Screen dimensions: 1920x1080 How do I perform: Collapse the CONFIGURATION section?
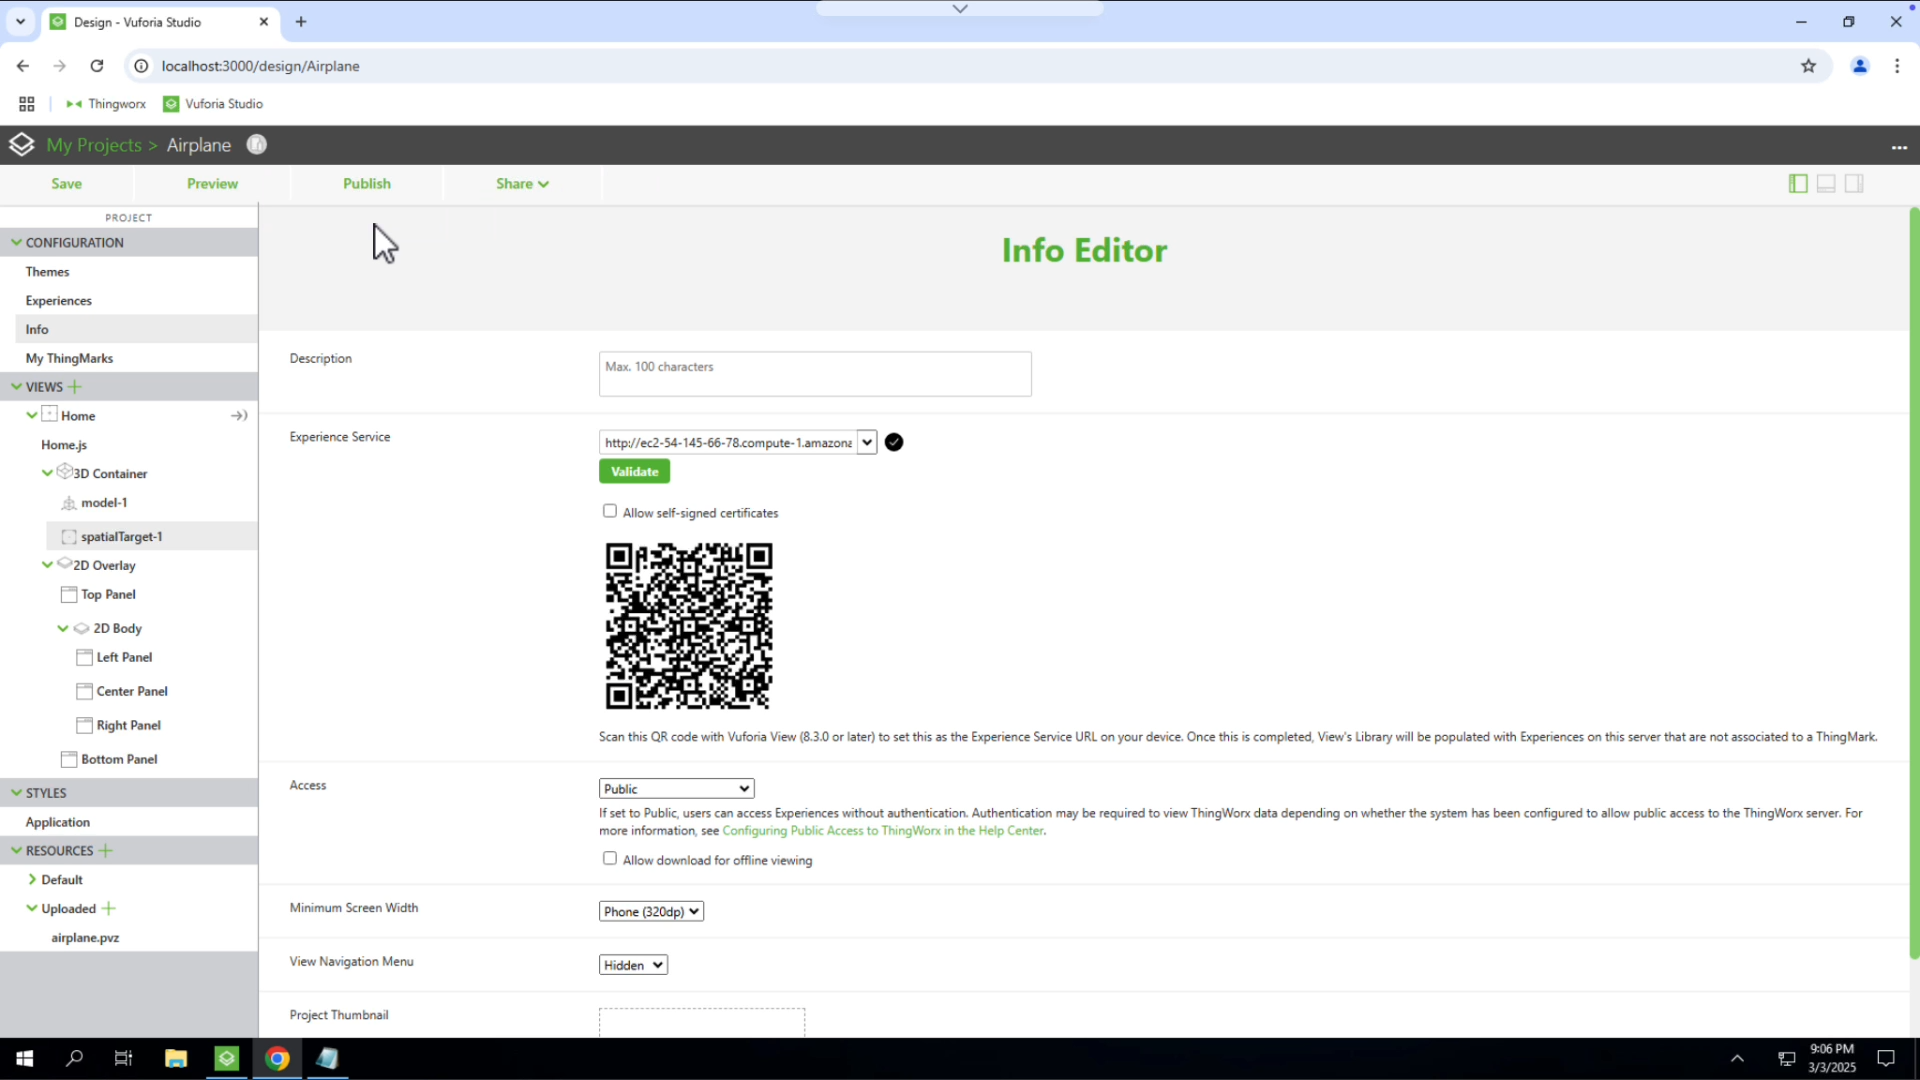17,243
